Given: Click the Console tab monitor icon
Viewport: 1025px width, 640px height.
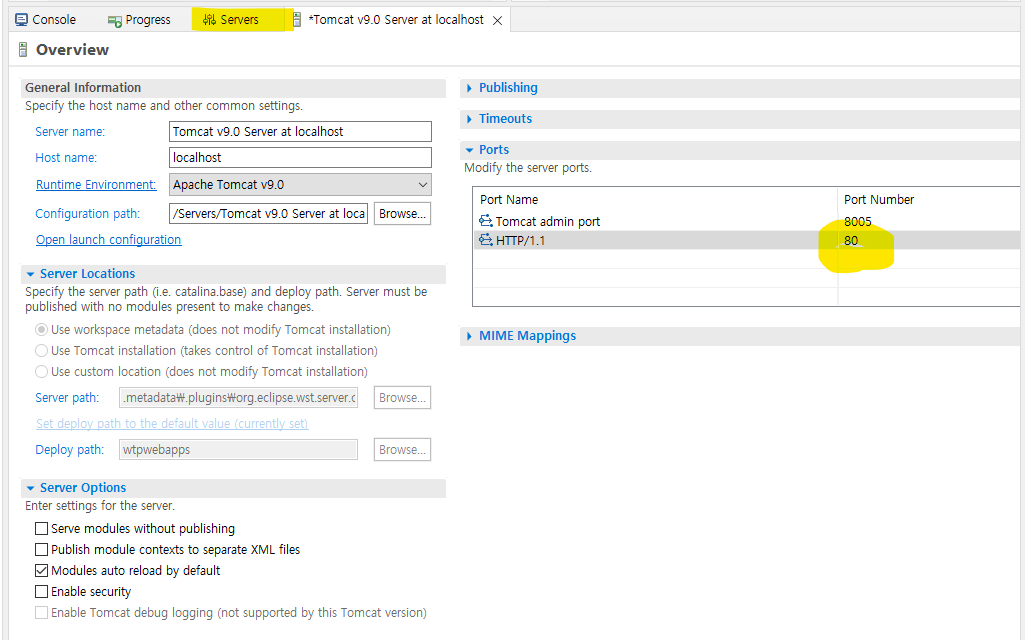Looking at the screenshot, I should 22,20.
